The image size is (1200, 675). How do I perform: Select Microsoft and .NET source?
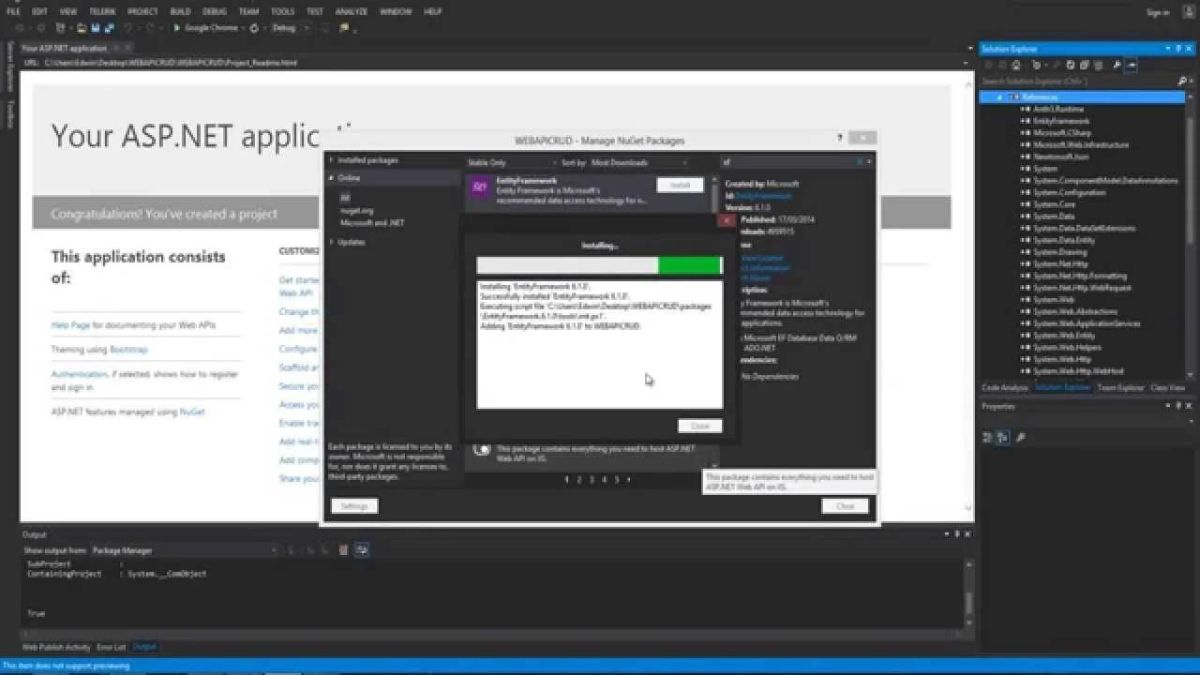[372, 223]
